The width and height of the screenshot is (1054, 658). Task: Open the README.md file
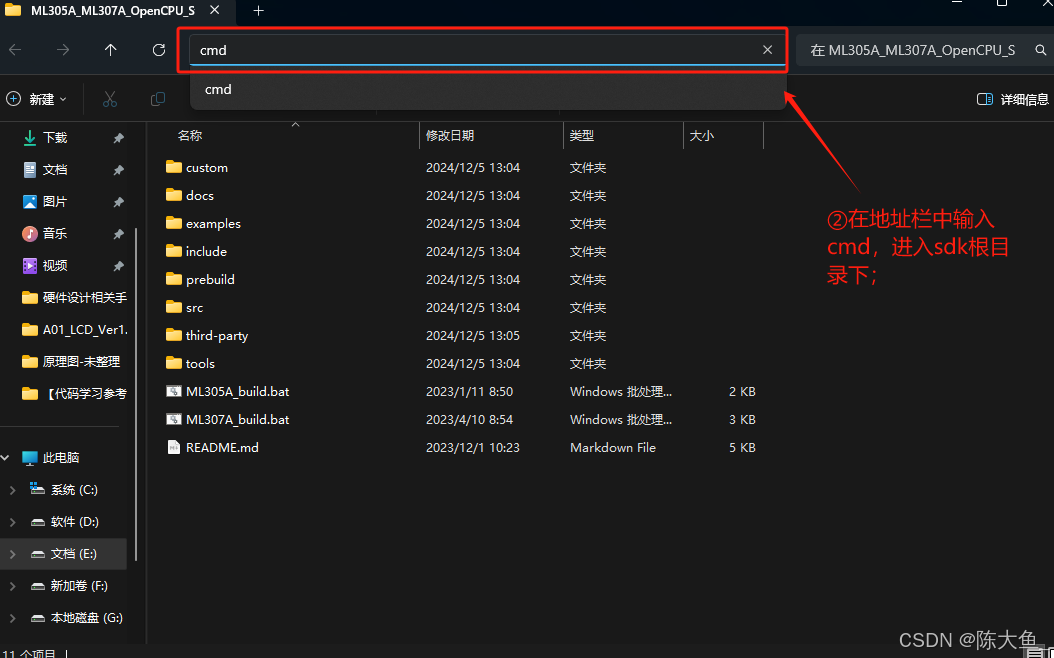[x=221, y=447]
